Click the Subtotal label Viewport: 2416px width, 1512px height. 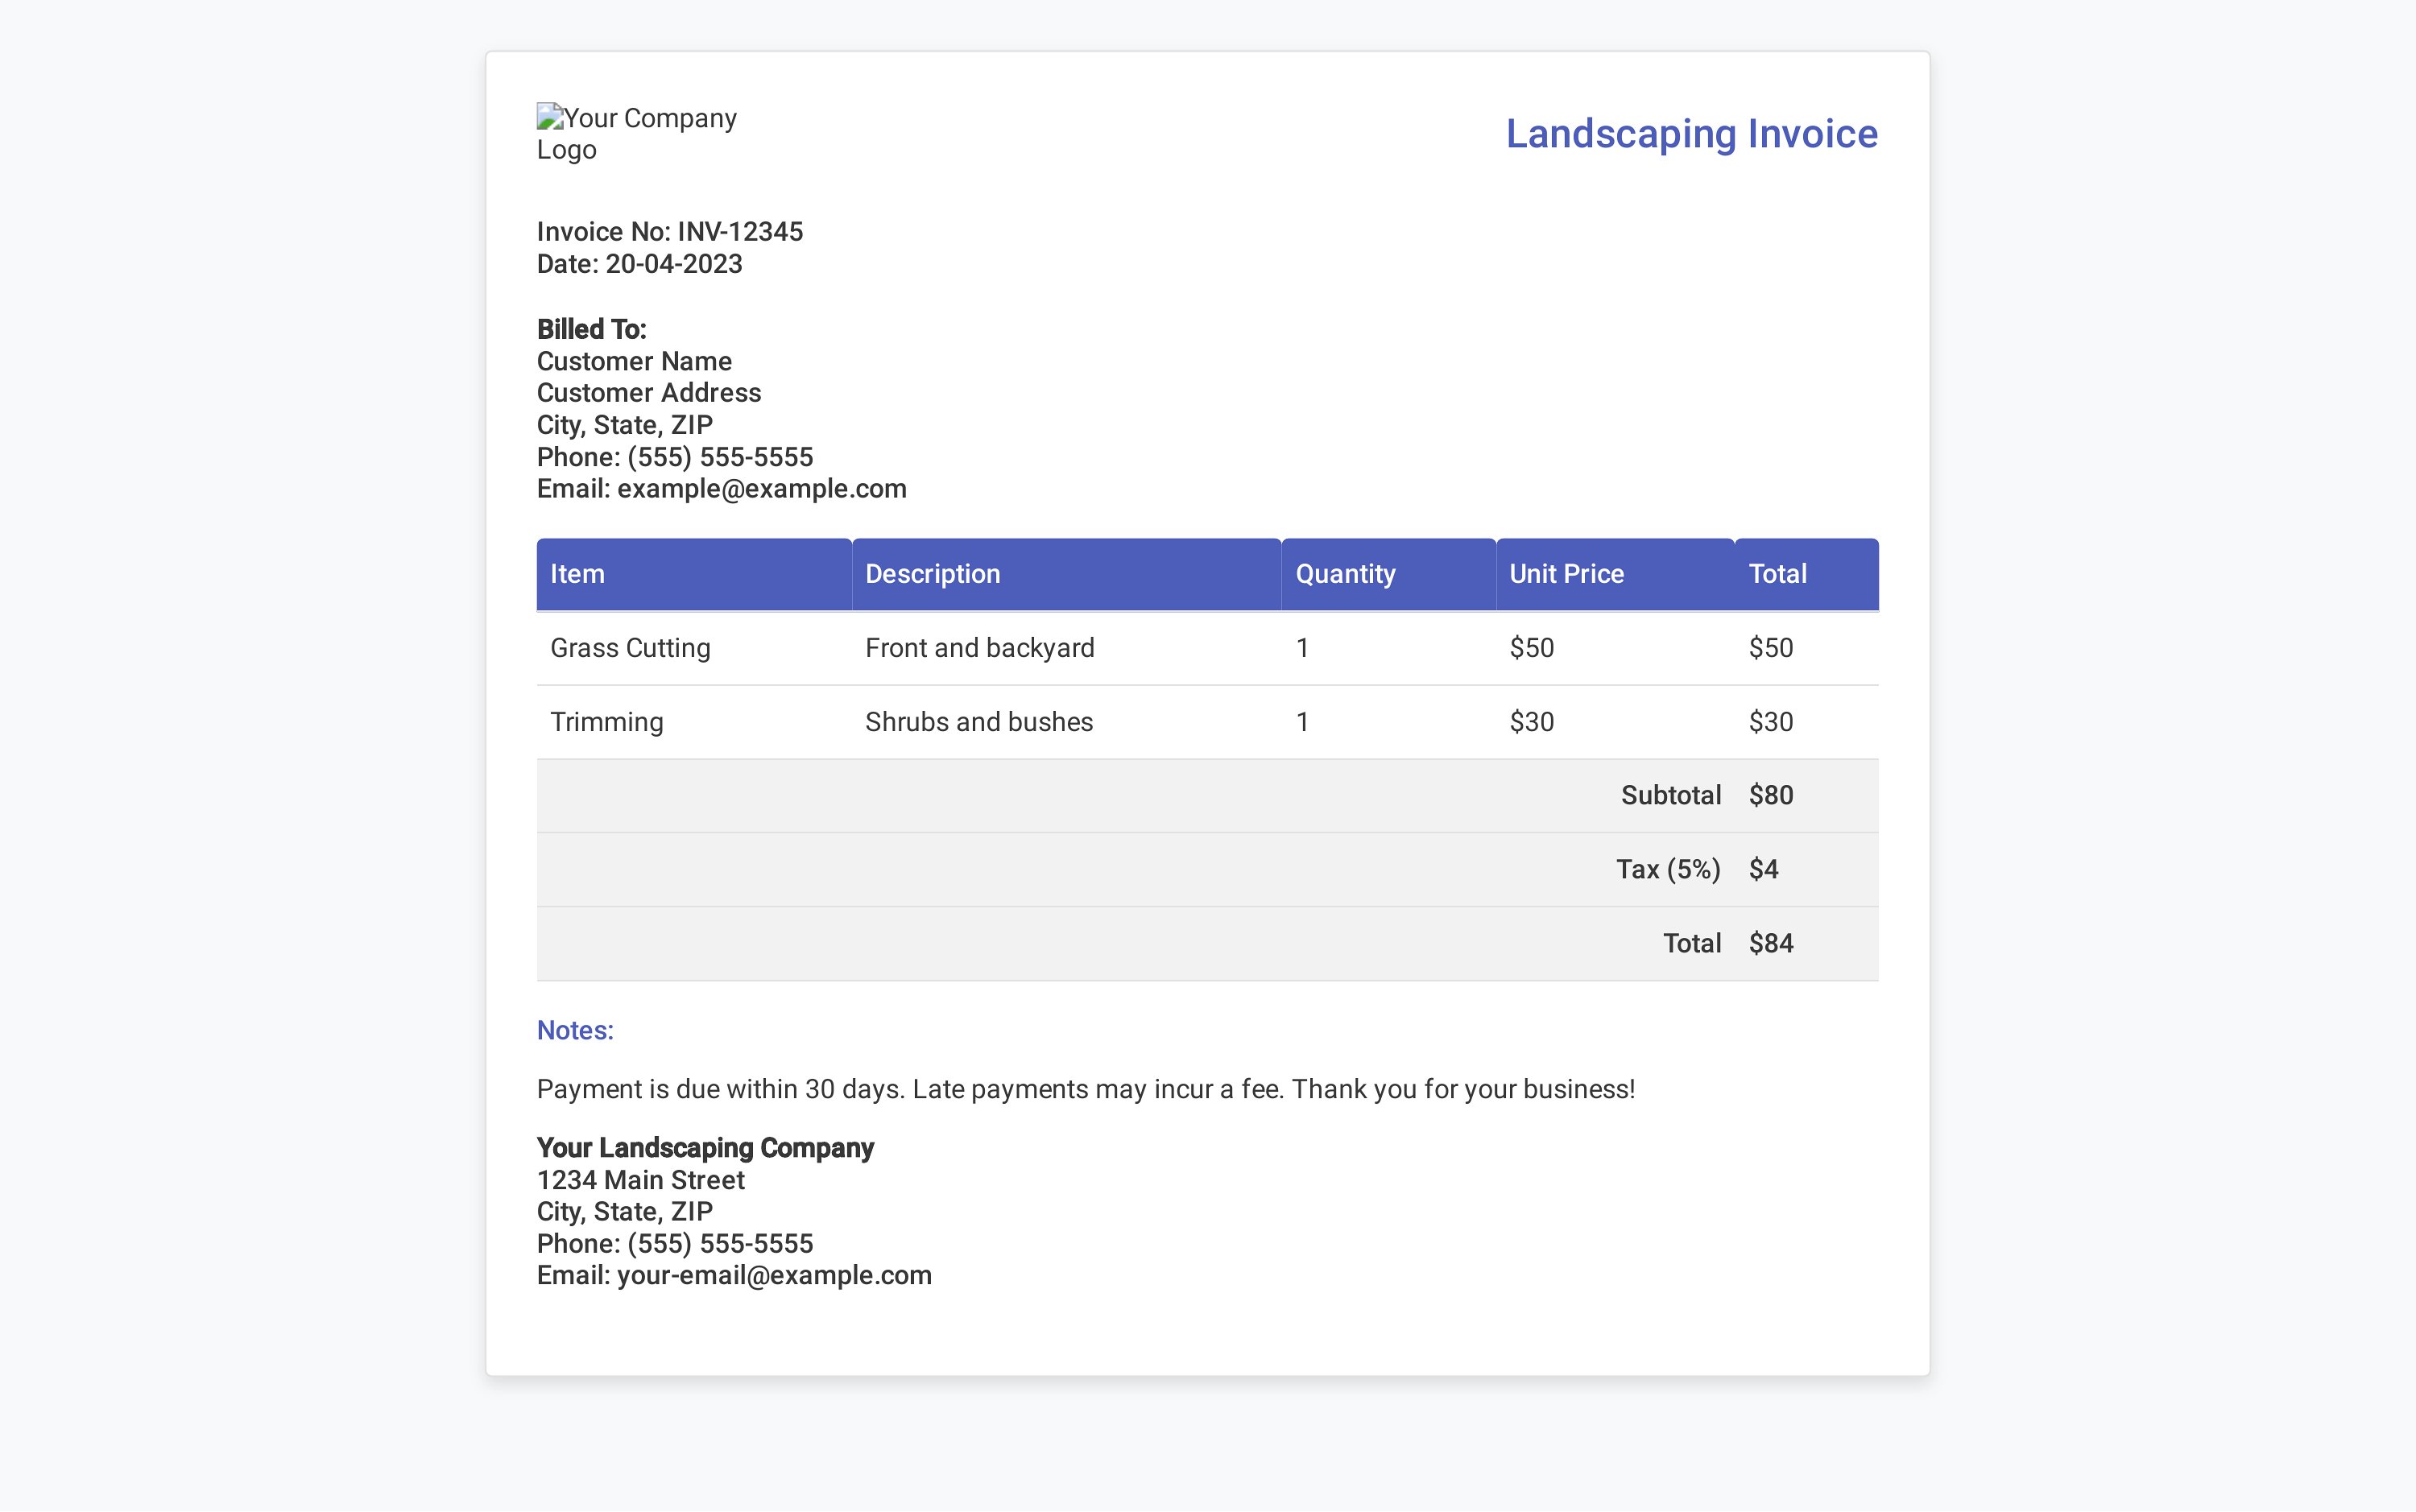click(1671, 796)
